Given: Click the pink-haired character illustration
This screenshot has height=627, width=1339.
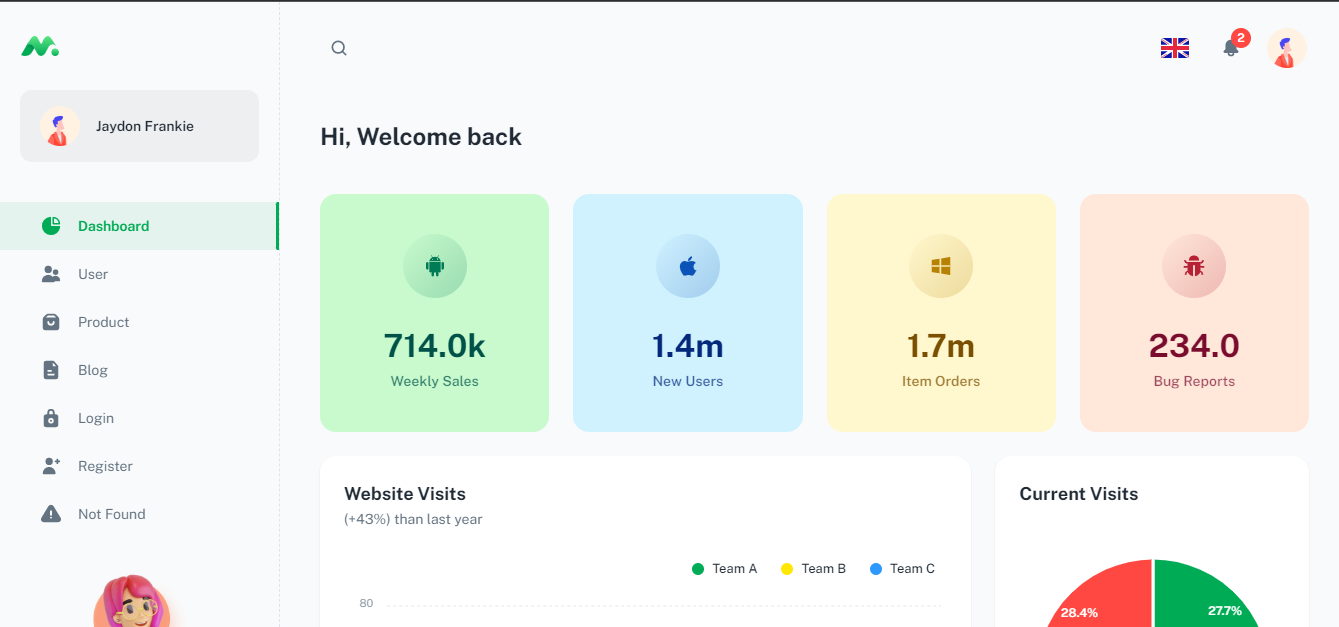Looking at the screenshot, I should (132, 601).
